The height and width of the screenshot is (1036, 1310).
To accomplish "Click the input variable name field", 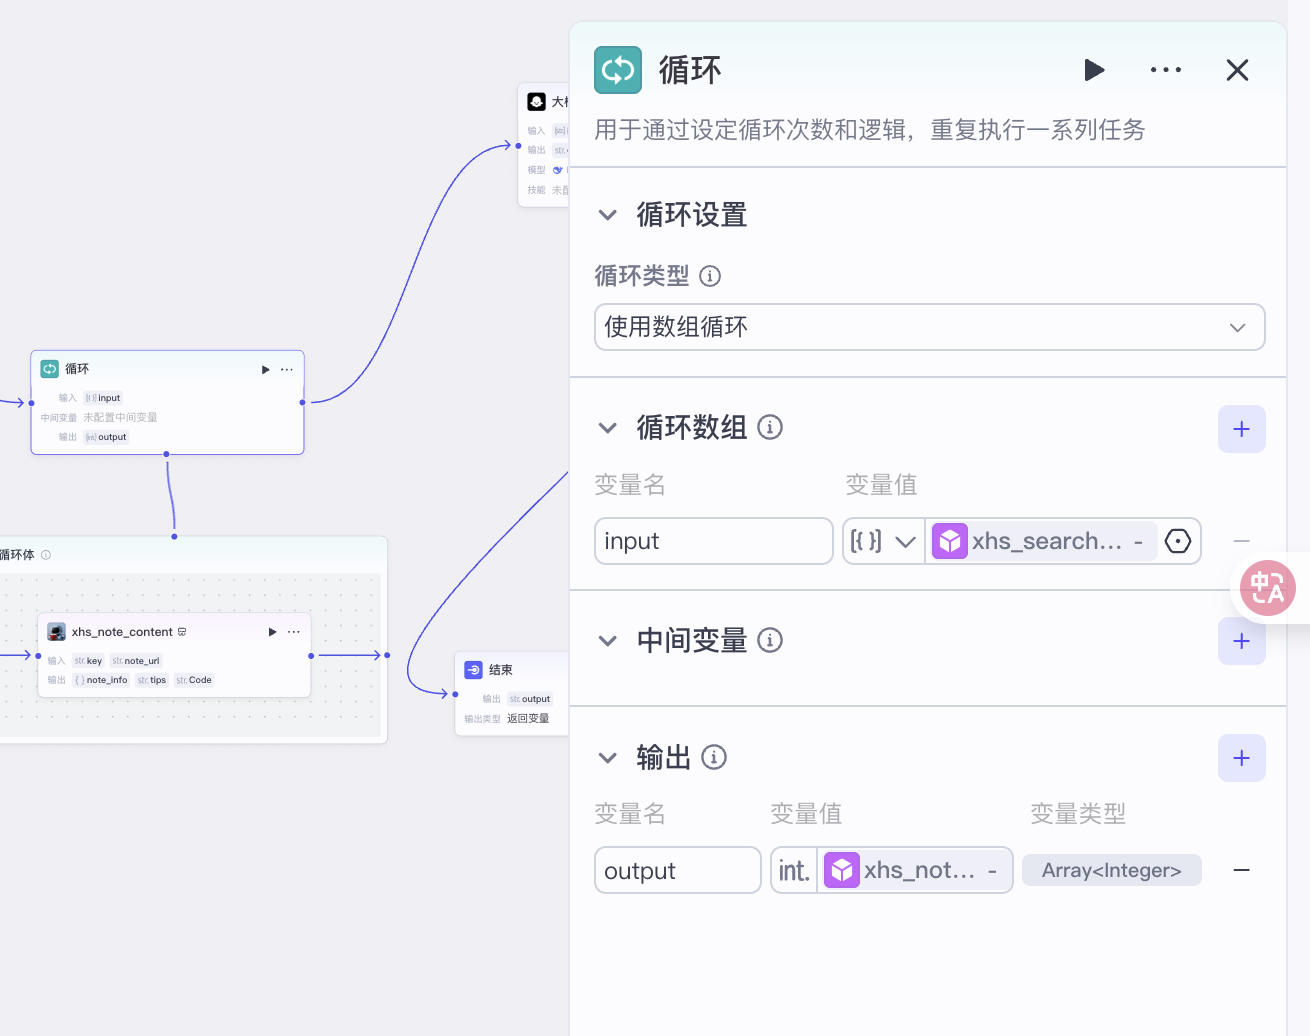I will point(713,541).
